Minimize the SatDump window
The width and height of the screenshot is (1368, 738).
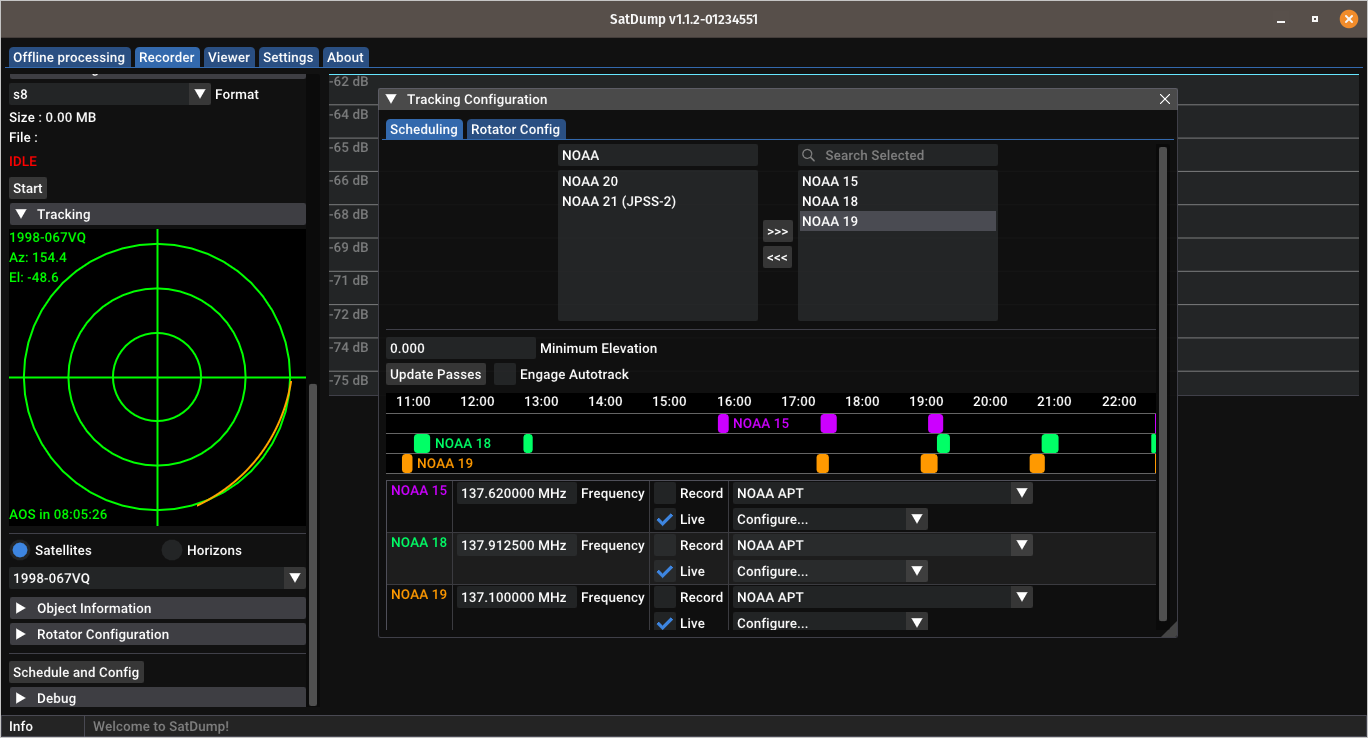[x=1282, y=19]
